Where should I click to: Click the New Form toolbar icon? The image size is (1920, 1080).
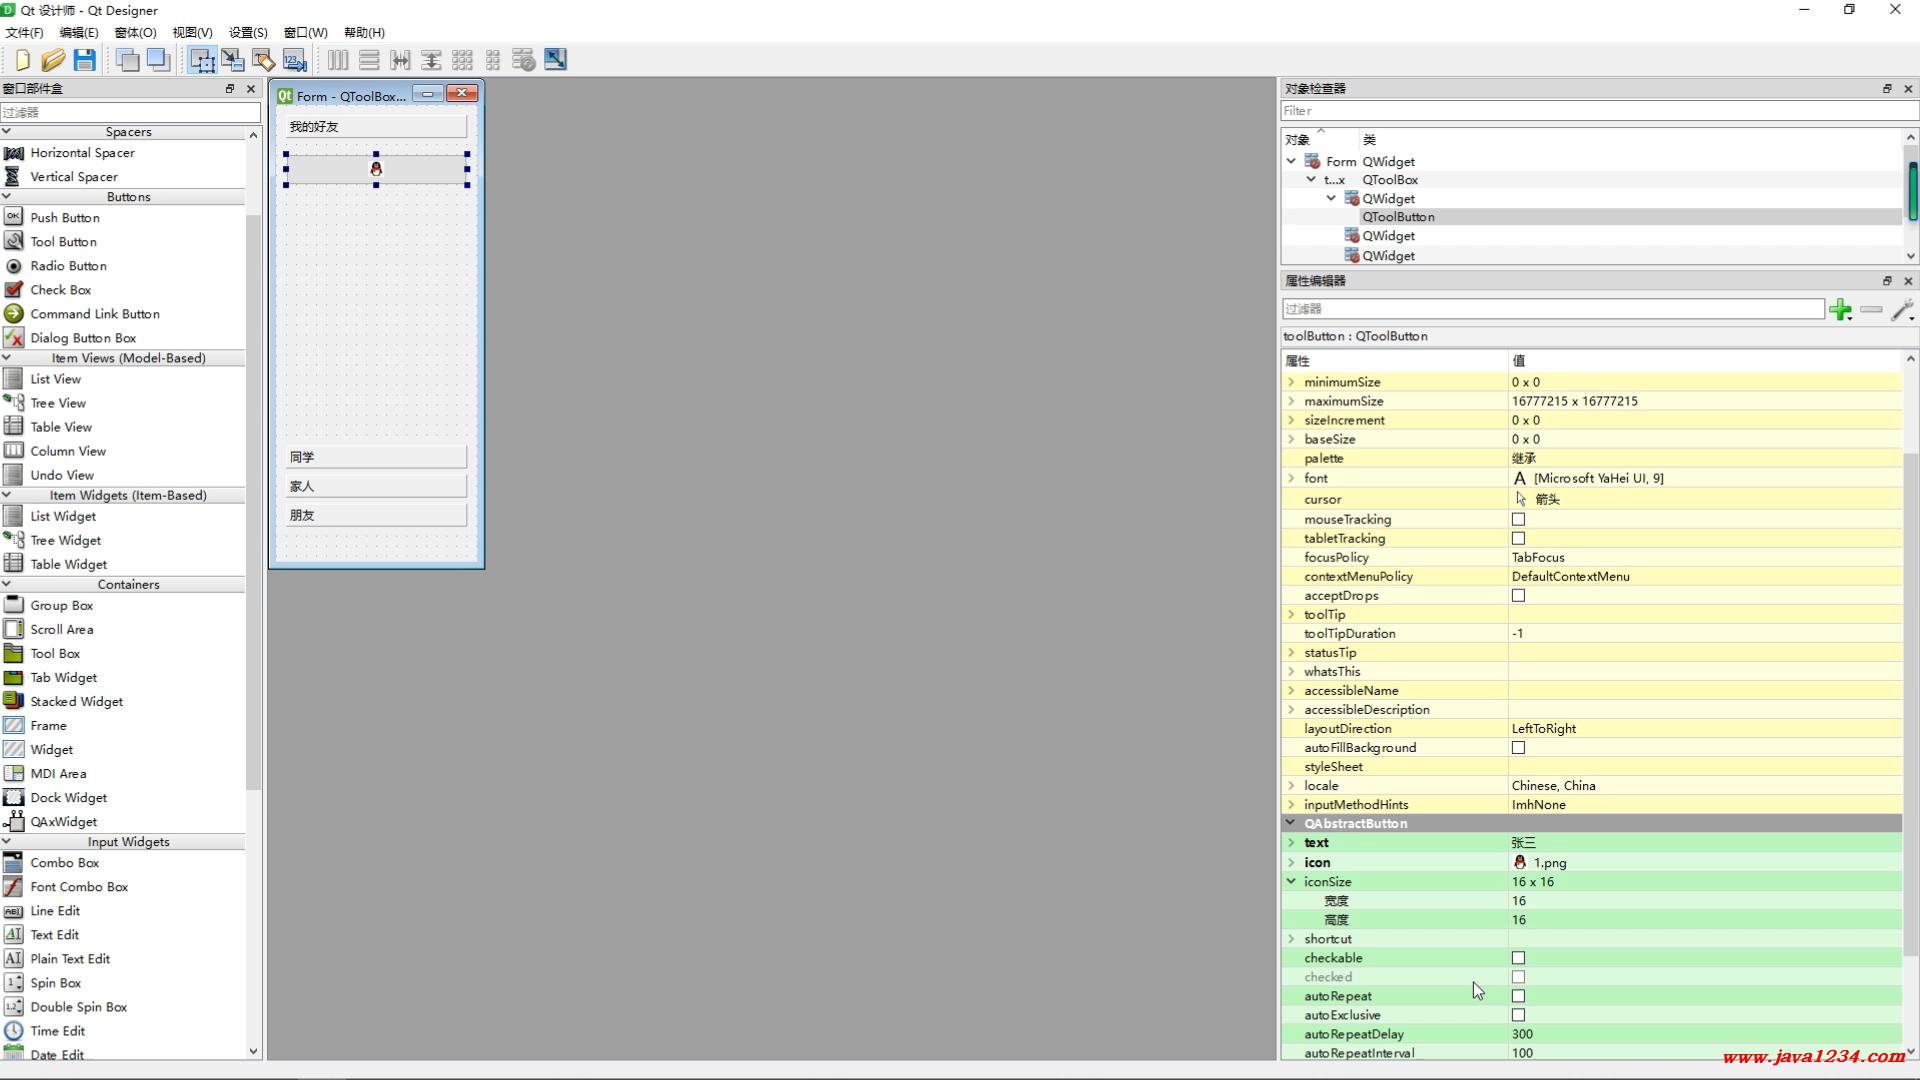tap(22, 60)
